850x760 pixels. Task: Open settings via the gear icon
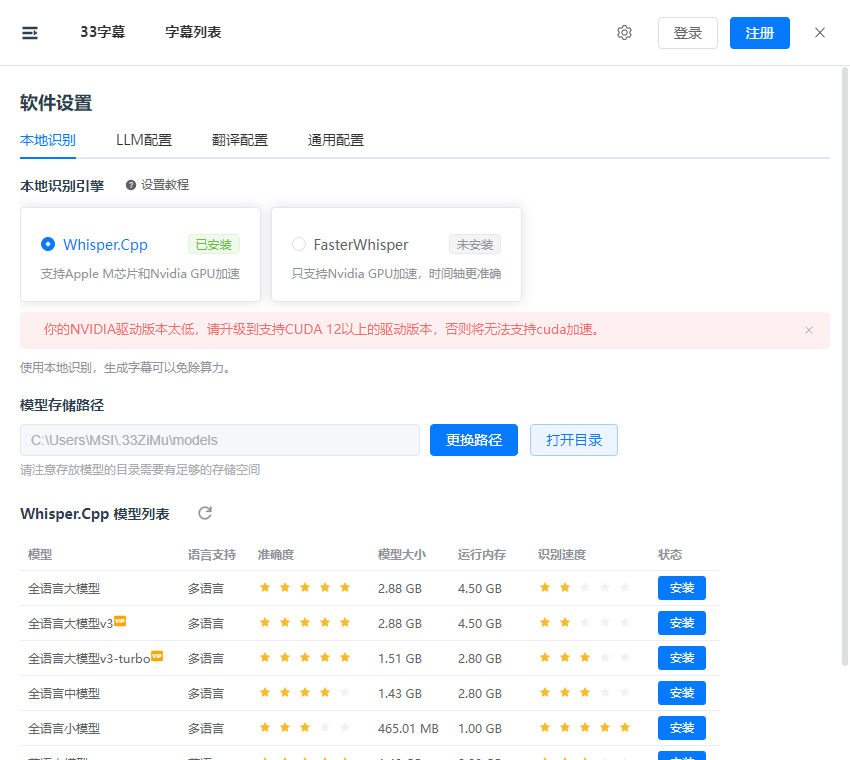coord(624,33)
